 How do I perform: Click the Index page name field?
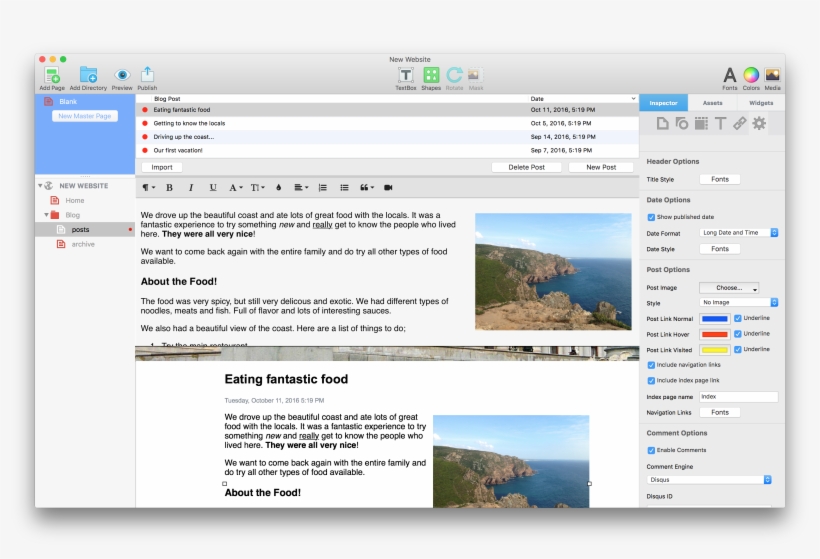tap(738, 397)
